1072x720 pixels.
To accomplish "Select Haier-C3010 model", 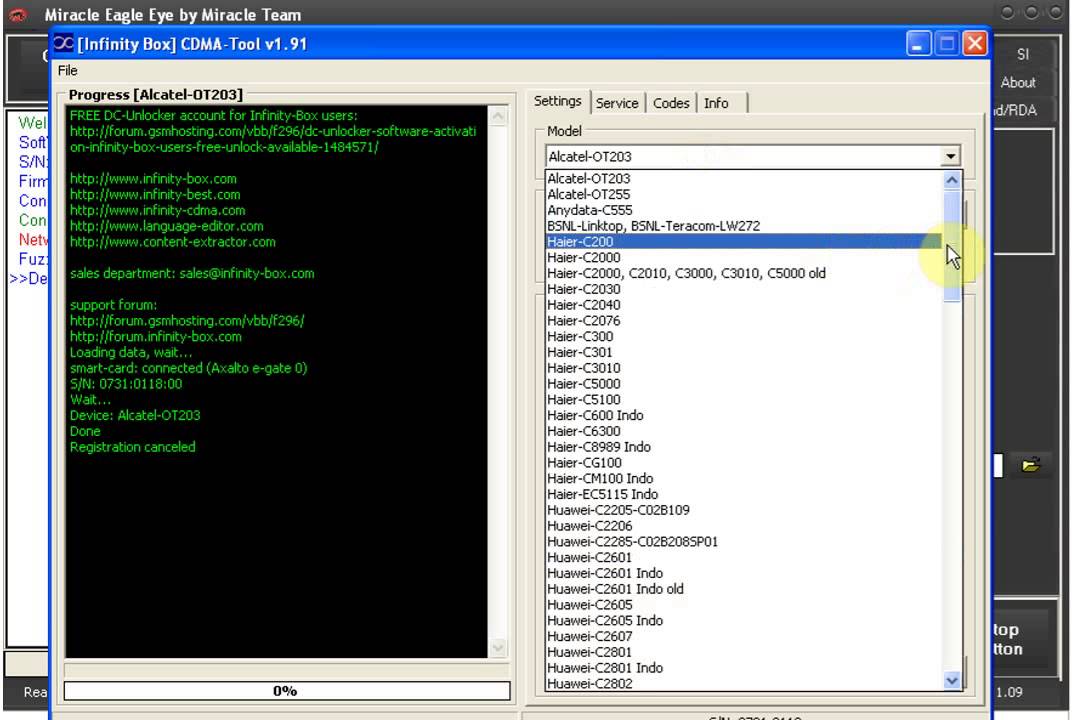I will click(x=743, y=368).
